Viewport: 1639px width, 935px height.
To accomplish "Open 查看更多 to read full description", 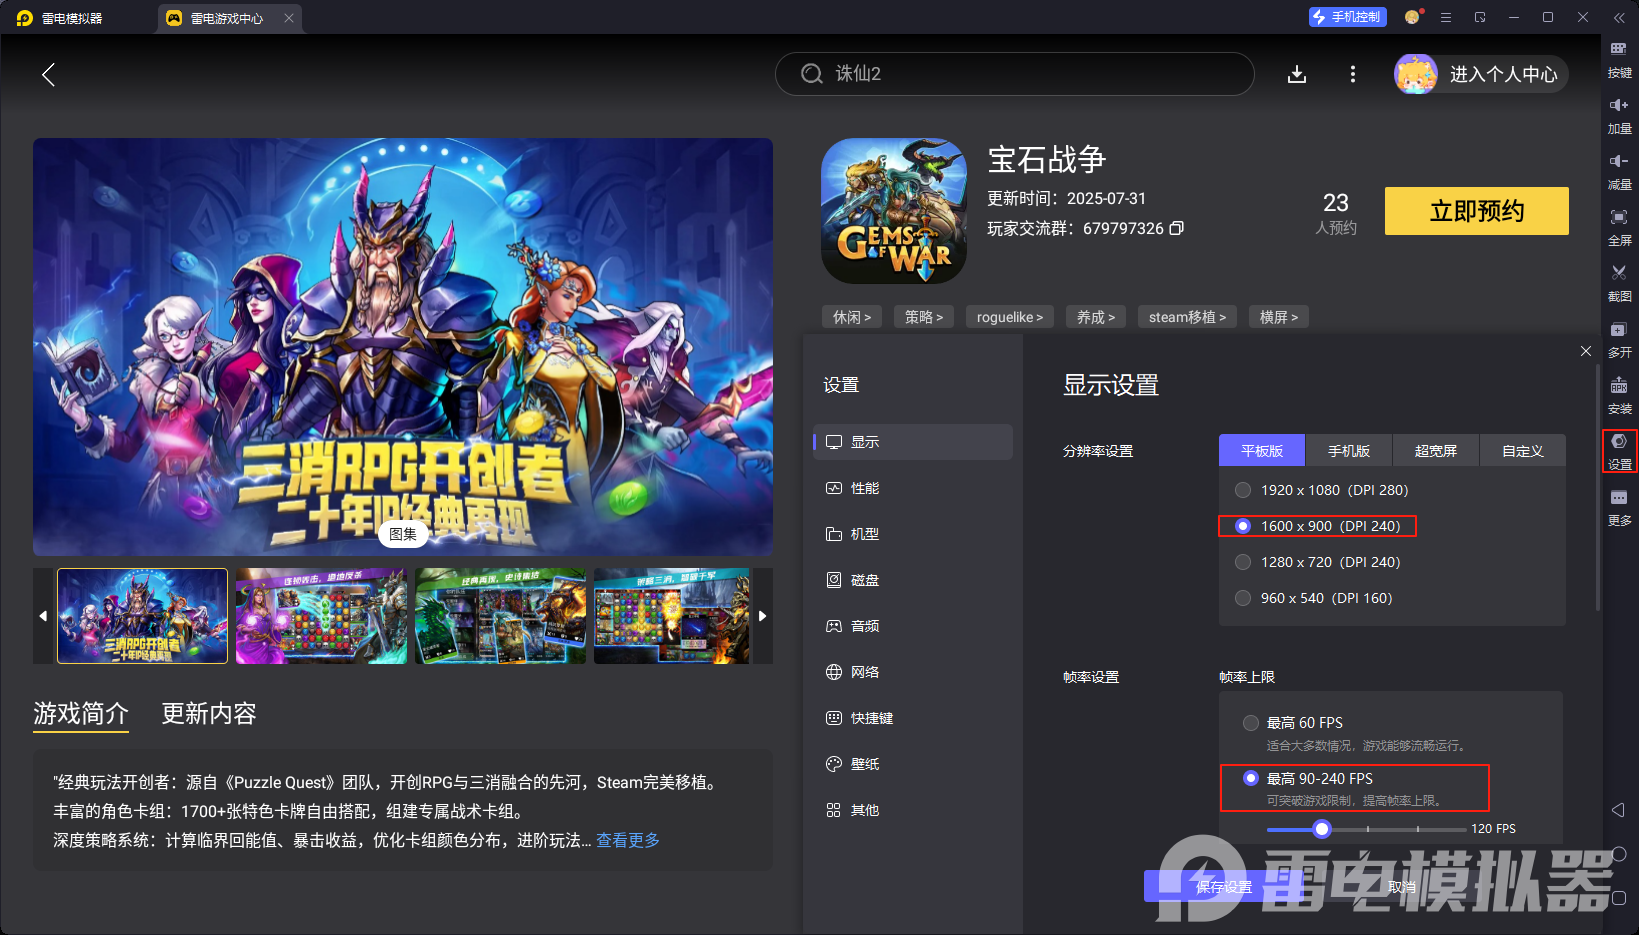I will point(627,840).
